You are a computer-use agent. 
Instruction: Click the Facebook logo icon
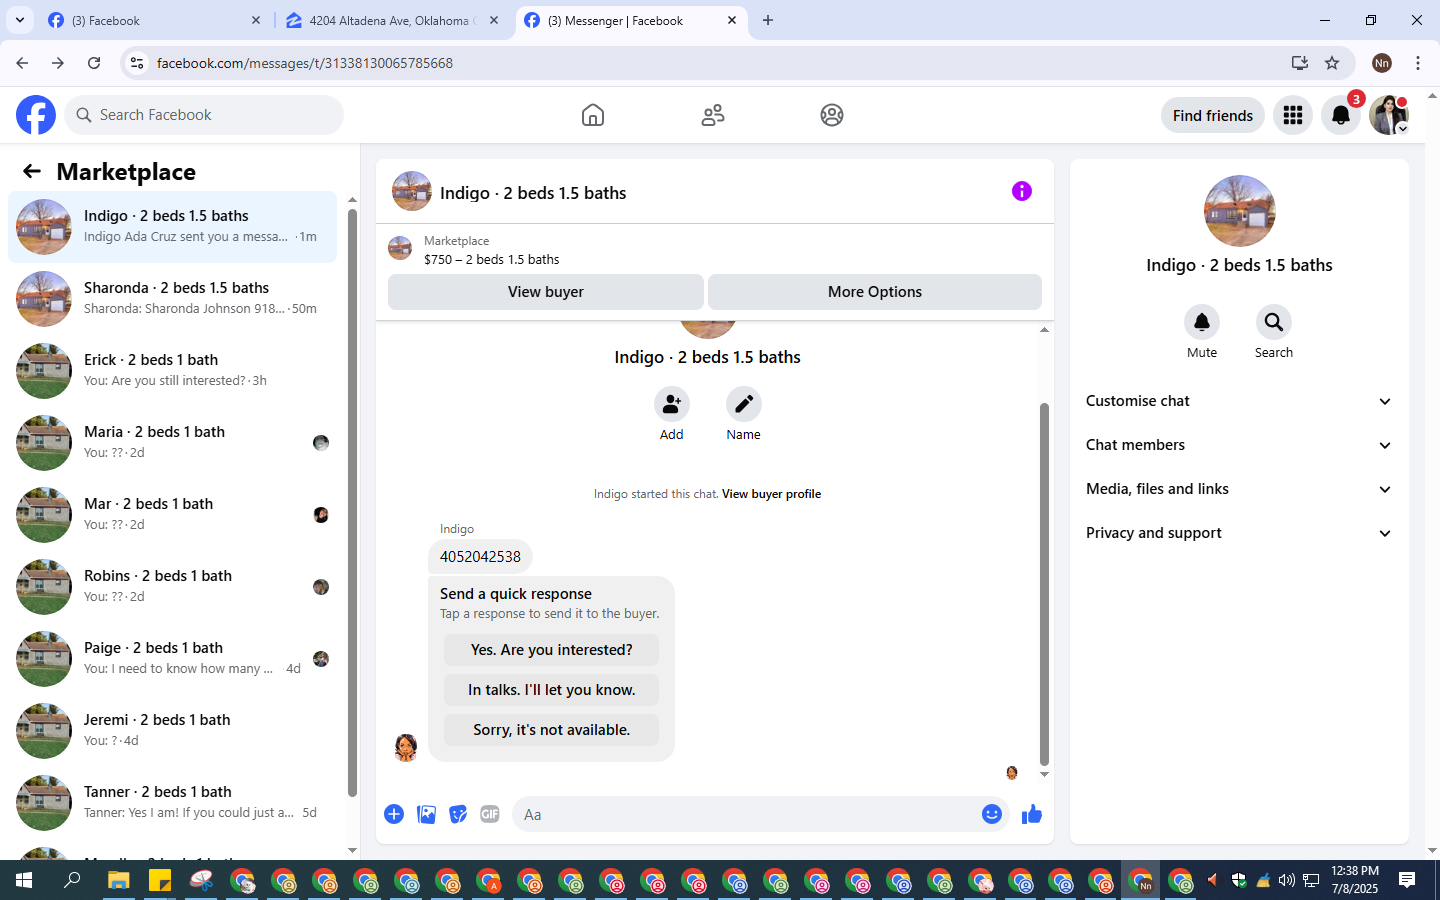click(x=36, y=115)
